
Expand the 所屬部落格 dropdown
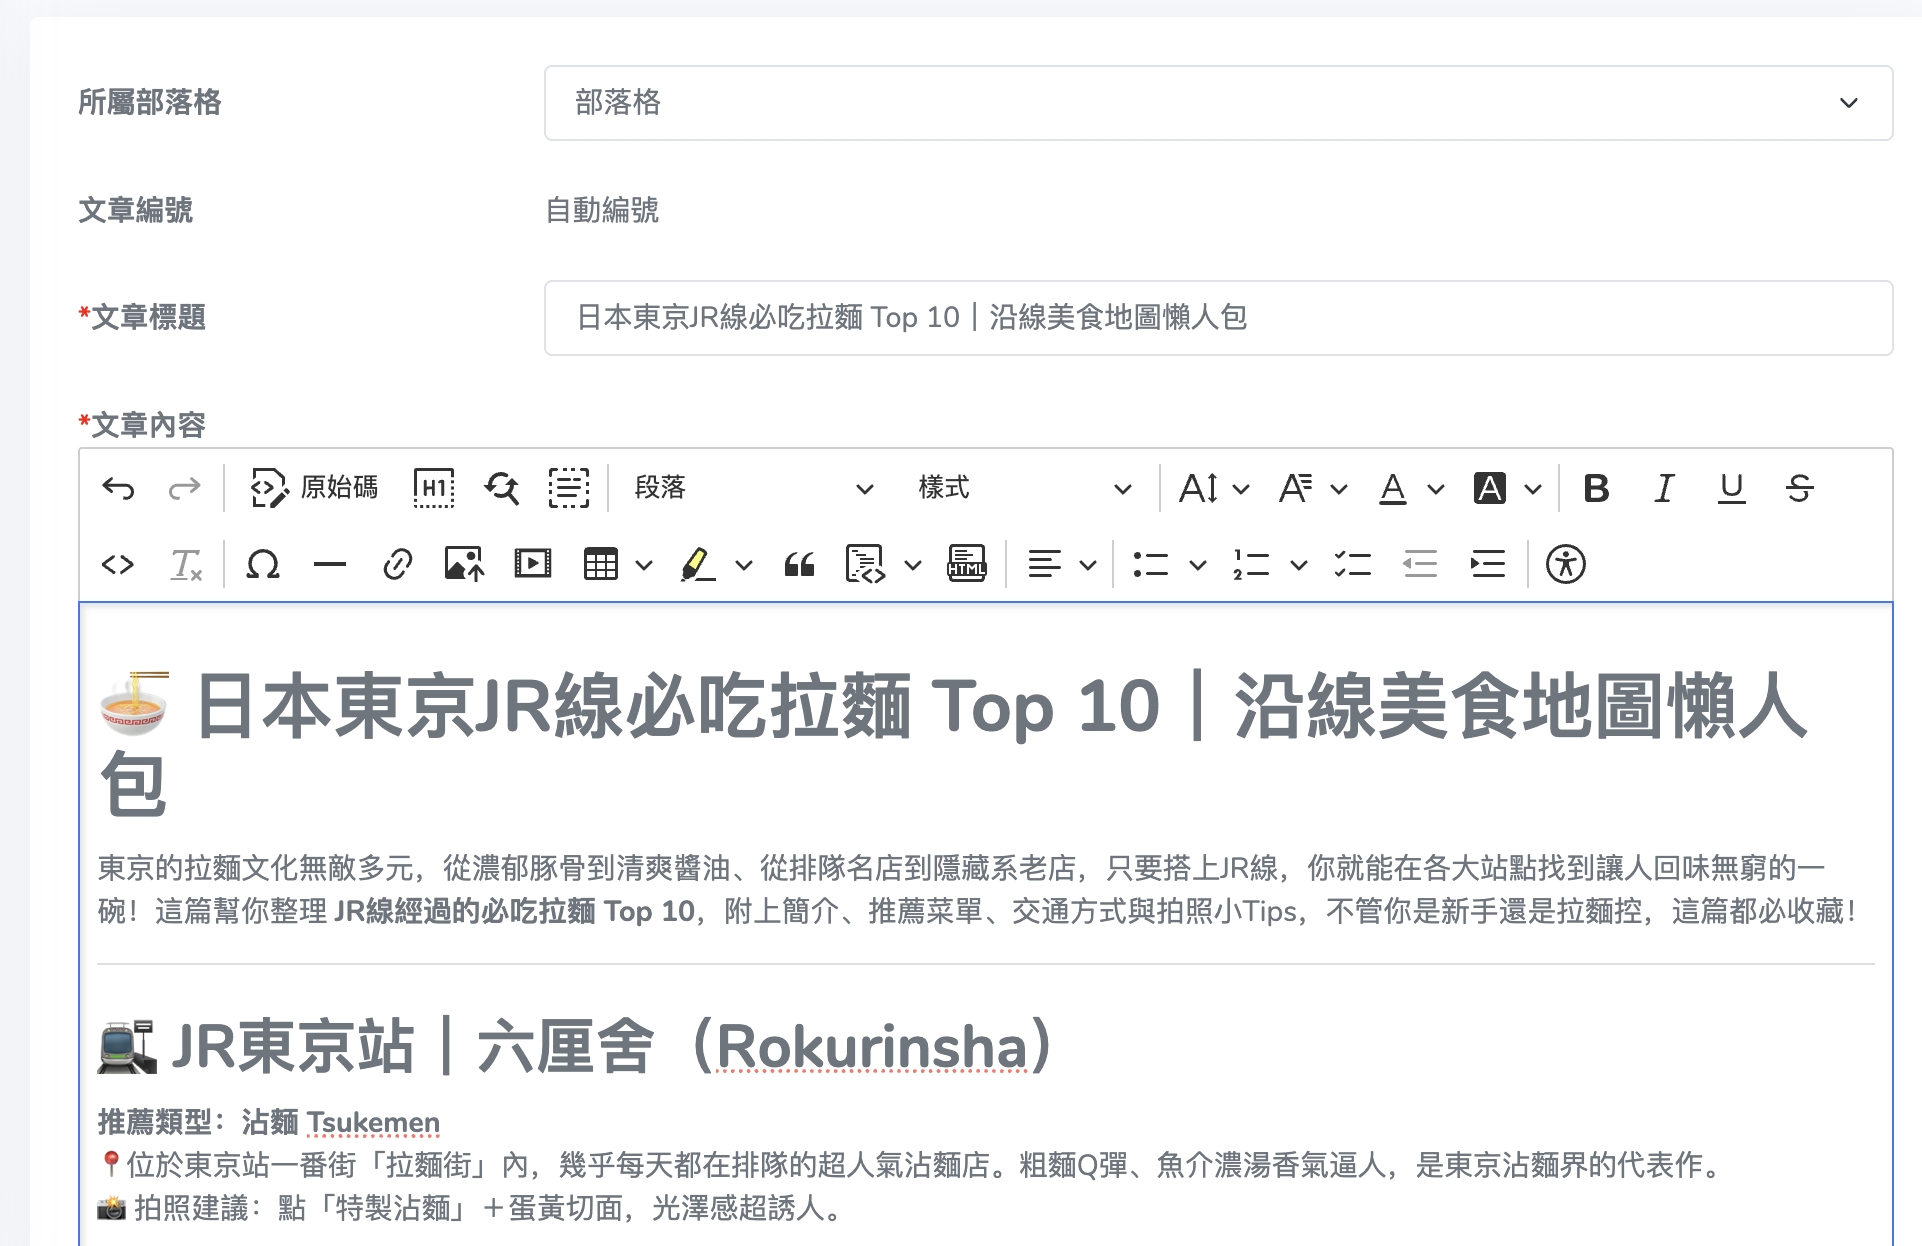pyautogui.click(x=1217, y=103)
